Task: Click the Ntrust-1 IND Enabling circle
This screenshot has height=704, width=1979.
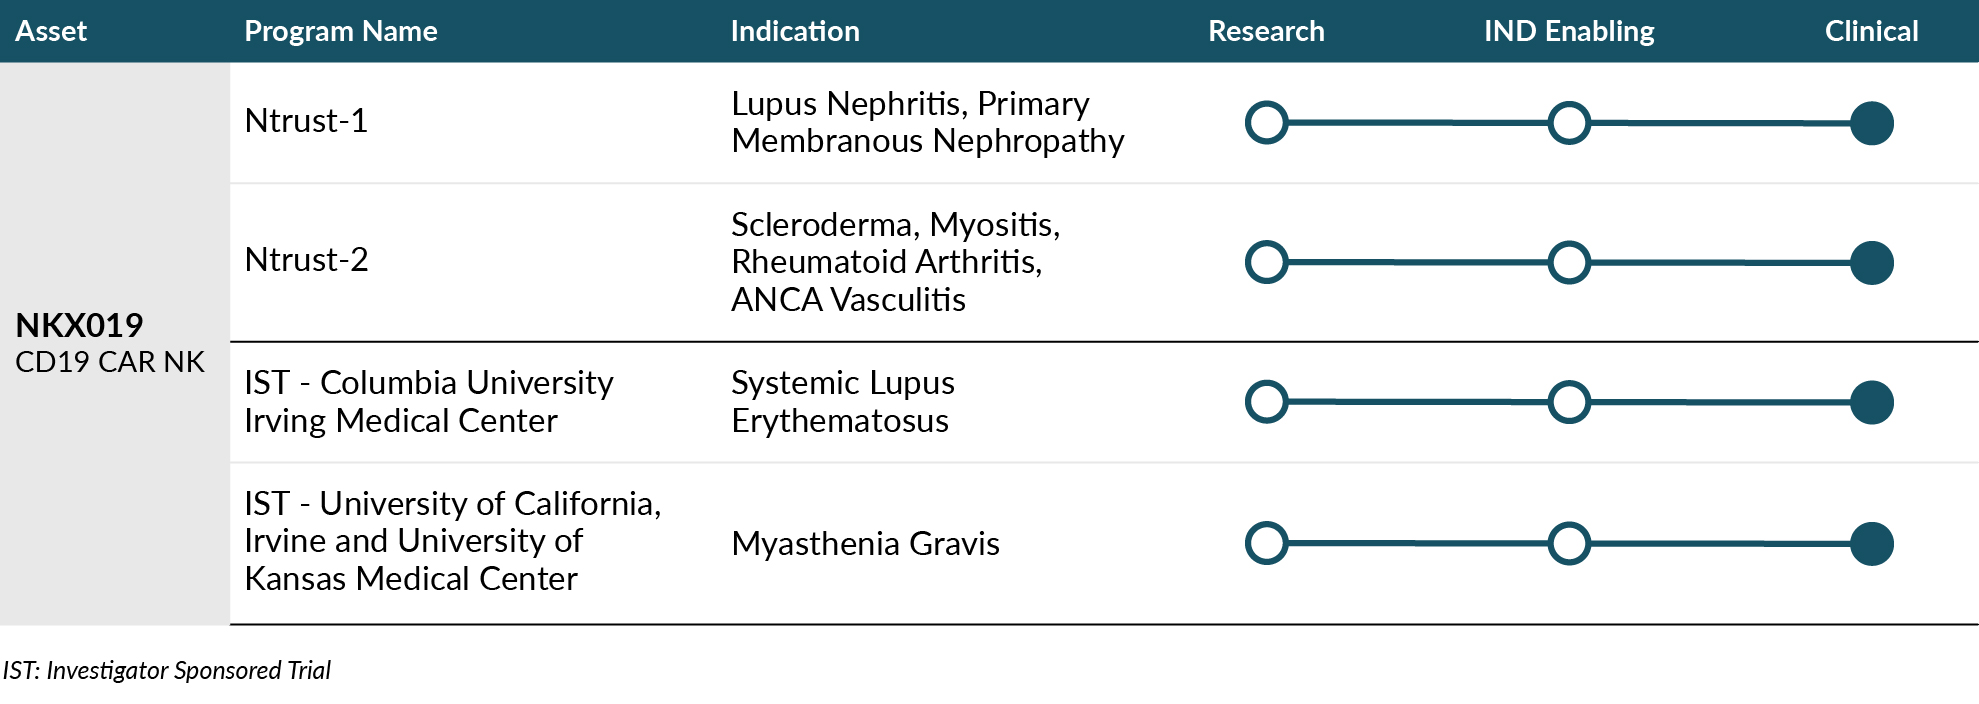Action: 1569,123
